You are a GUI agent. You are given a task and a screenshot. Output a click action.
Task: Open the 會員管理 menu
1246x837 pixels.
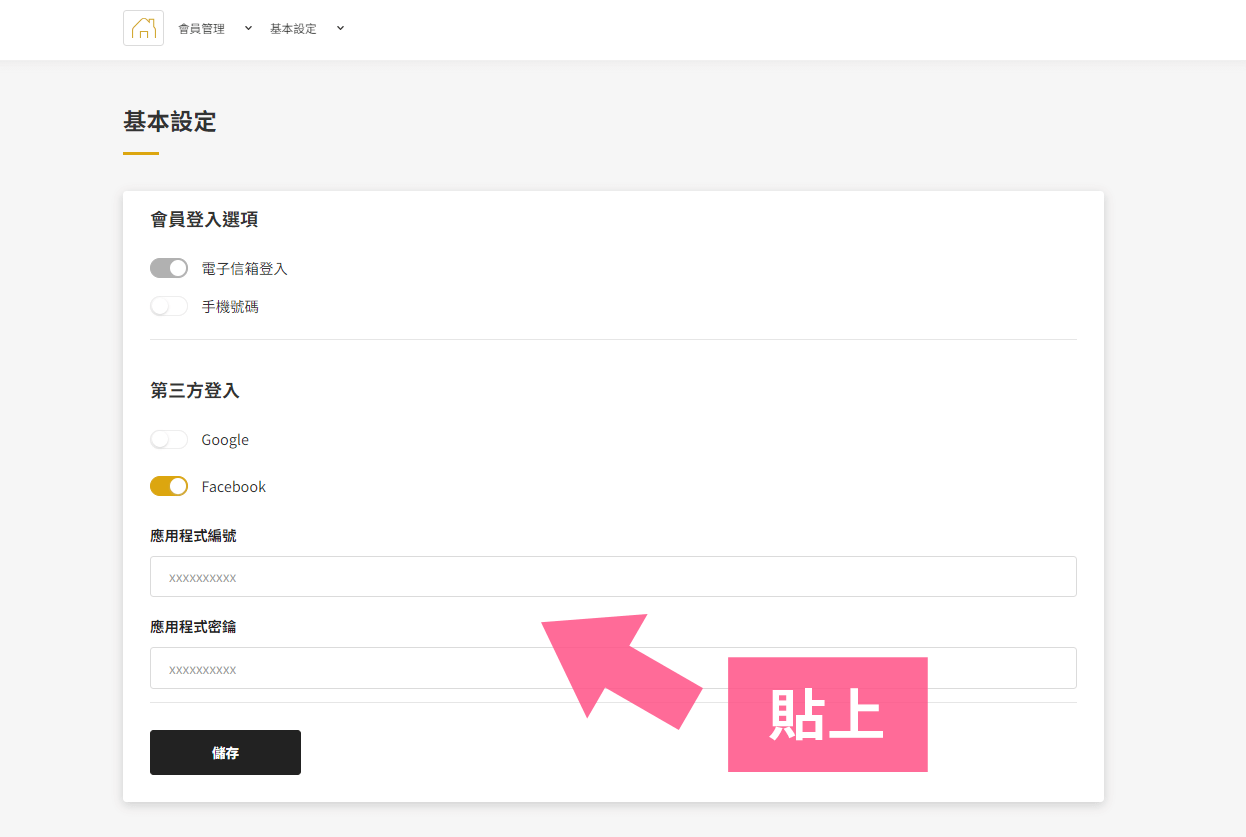(x=201, y=29)
